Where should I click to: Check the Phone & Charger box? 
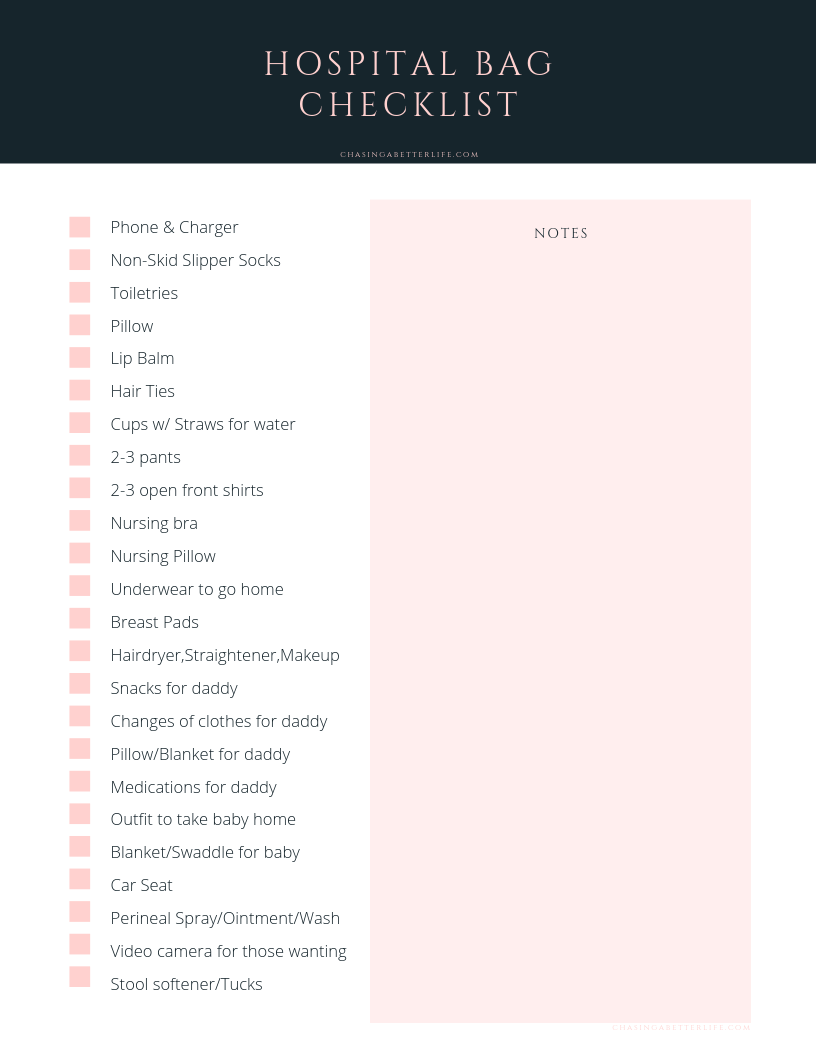[x=80, y=227]
